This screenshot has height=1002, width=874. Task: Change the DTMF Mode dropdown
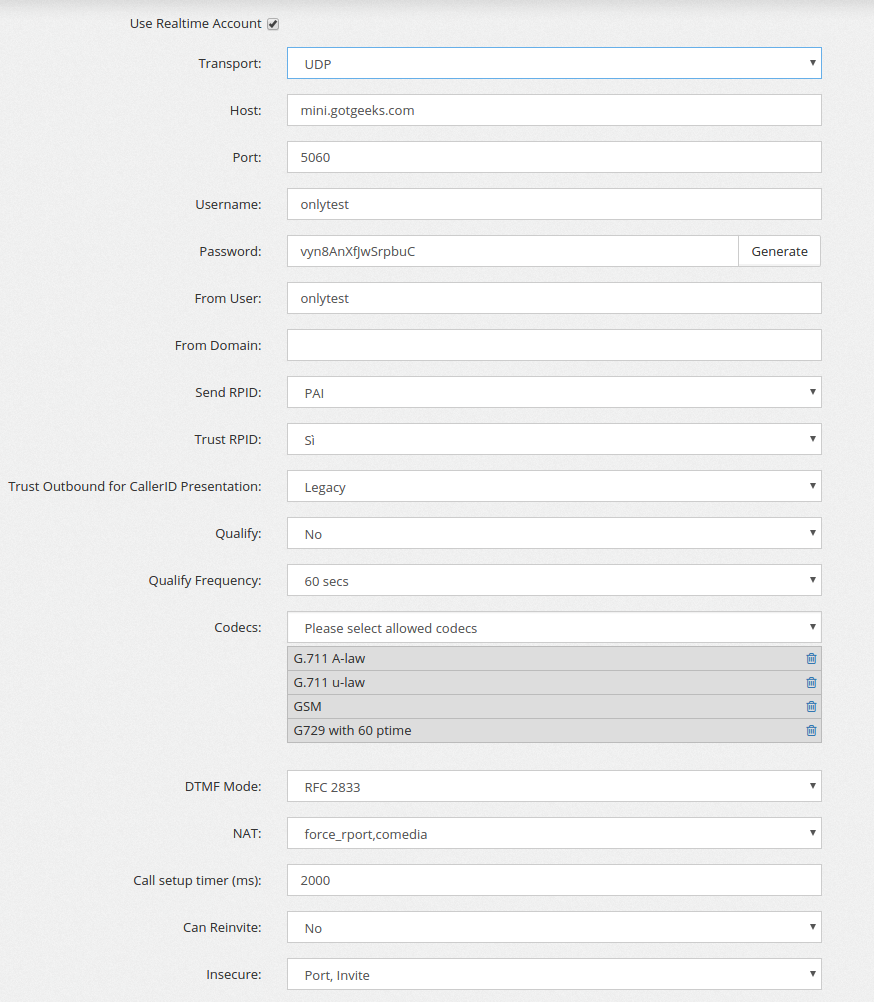(554, 787)
